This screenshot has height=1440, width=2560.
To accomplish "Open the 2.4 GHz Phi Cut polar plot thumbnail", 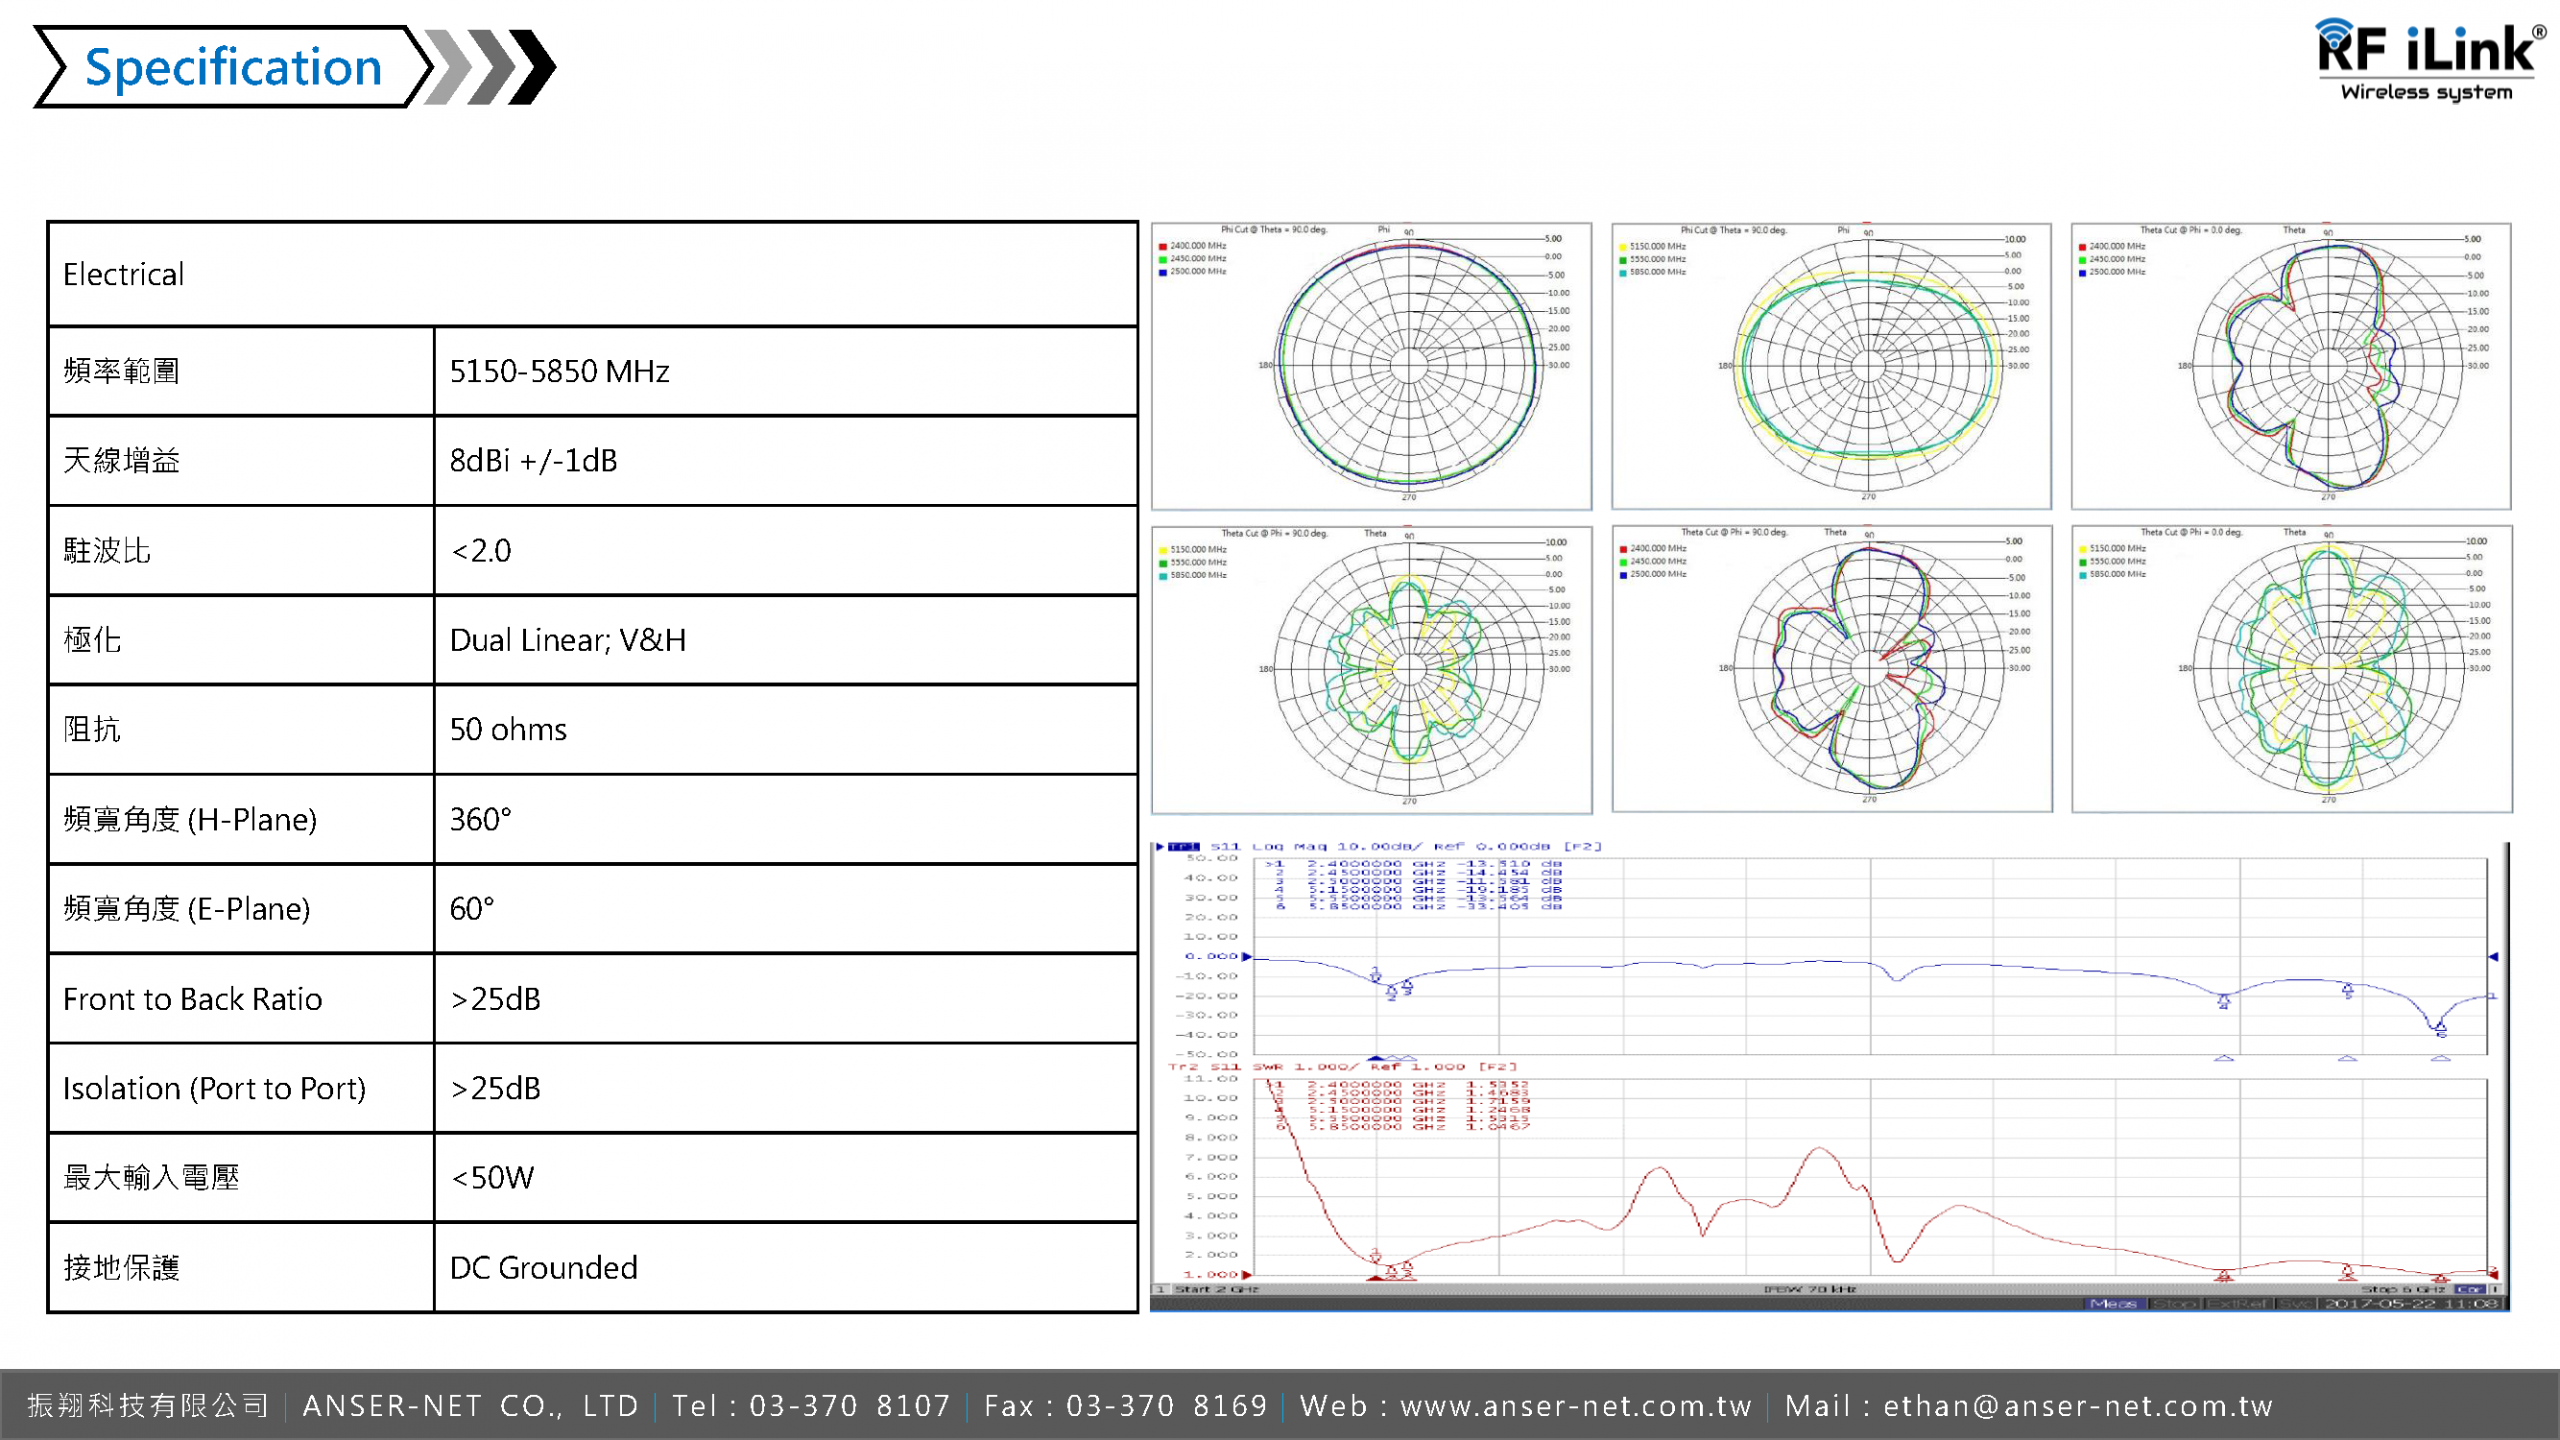I will pyautogui.click(x=1371, y=366).
